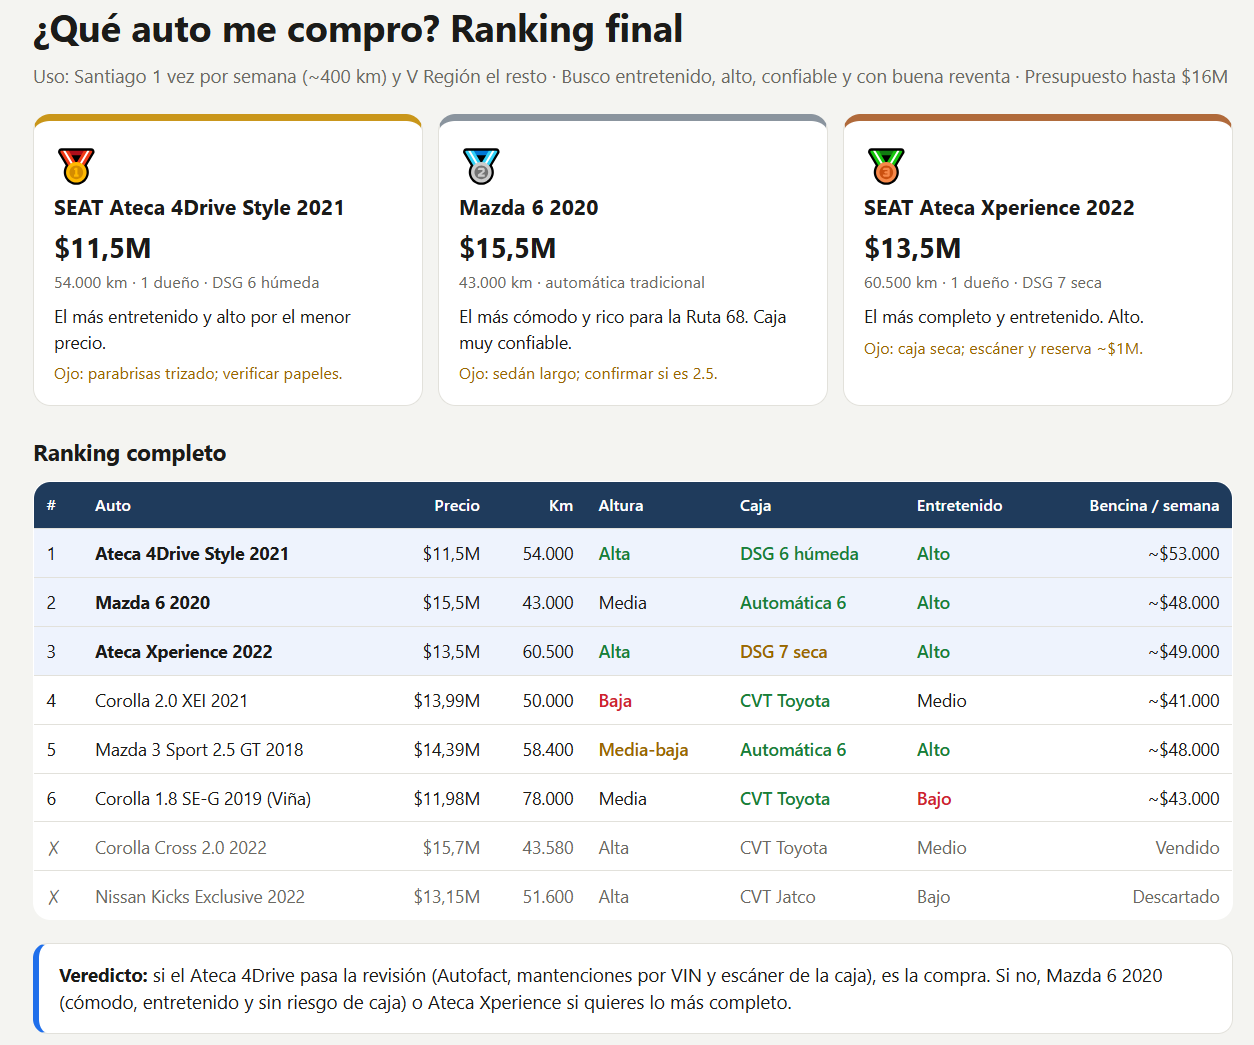Viewport: 1254px width, 1045px height.
Task: Select the "Precio" column header
Action: click(x=457, y=506)
